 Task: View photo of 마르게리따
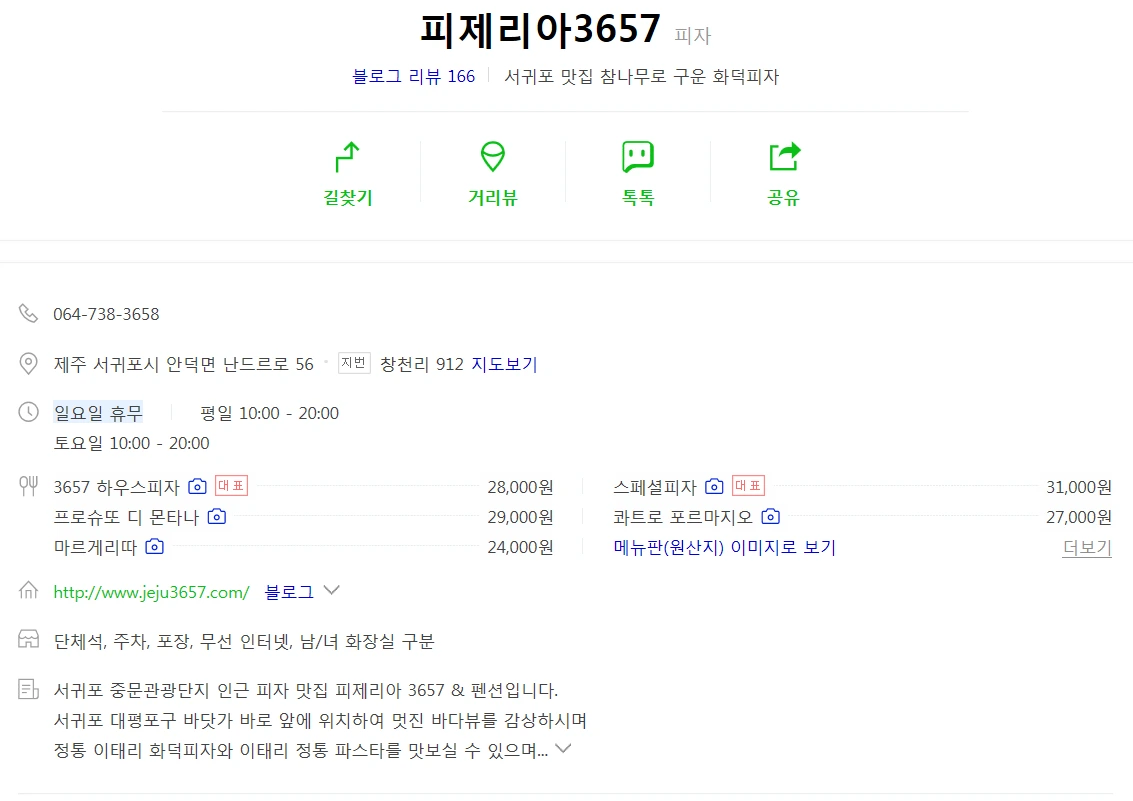click(x=155, y=547)
